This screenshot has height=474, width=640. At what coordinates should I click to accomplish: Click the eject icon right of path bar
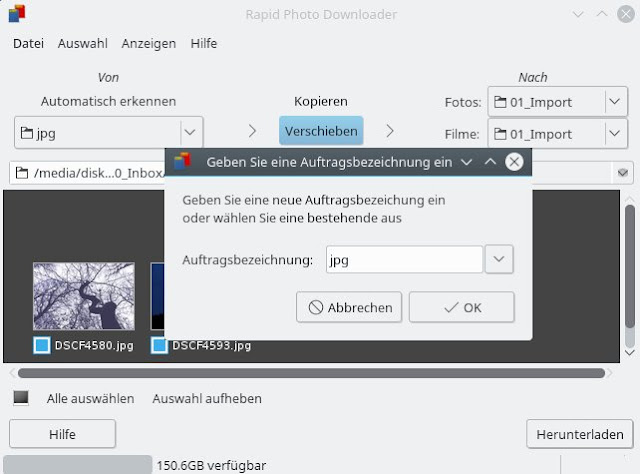(623, 173)
